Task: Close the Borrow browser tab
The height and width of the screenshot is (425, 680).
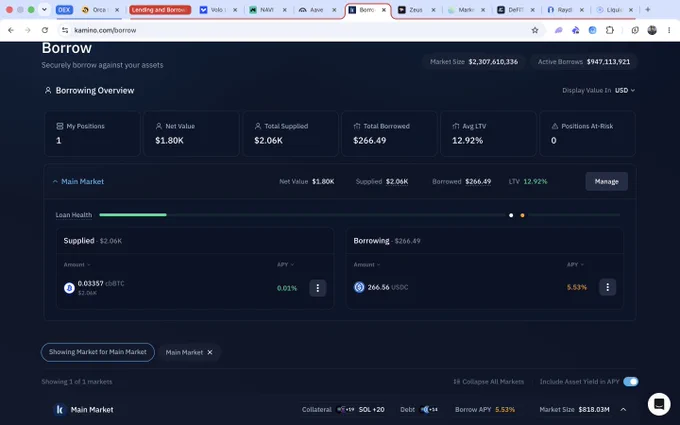Action: pos(383,10)
